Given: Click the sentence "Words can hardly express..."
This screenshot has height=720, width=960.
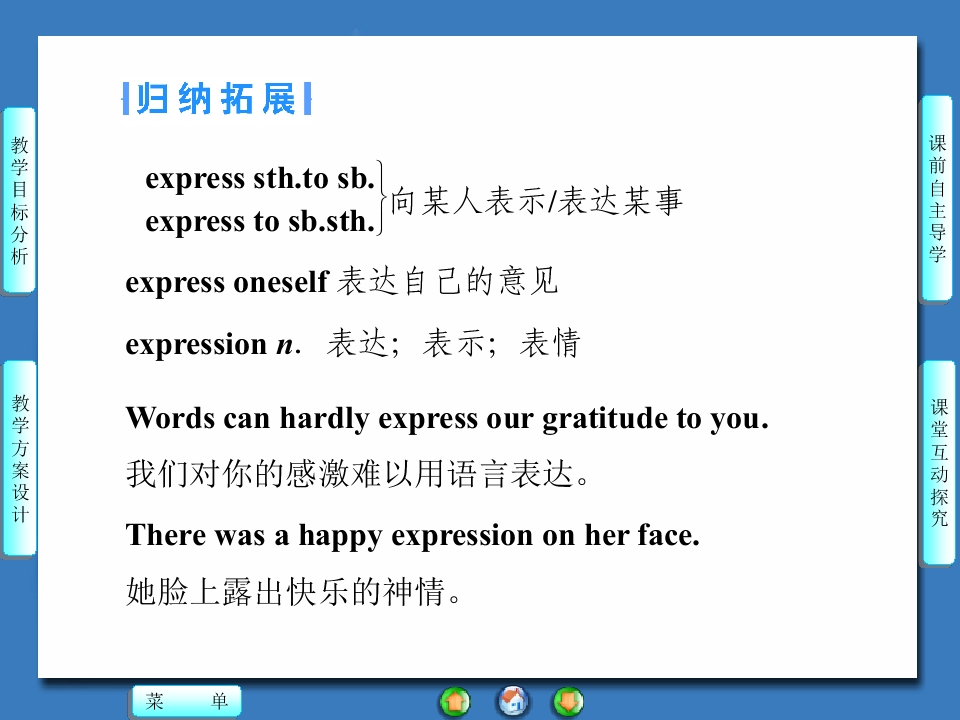Looking at the screenshot, I should pyautogui.click(x=446, y=418).
